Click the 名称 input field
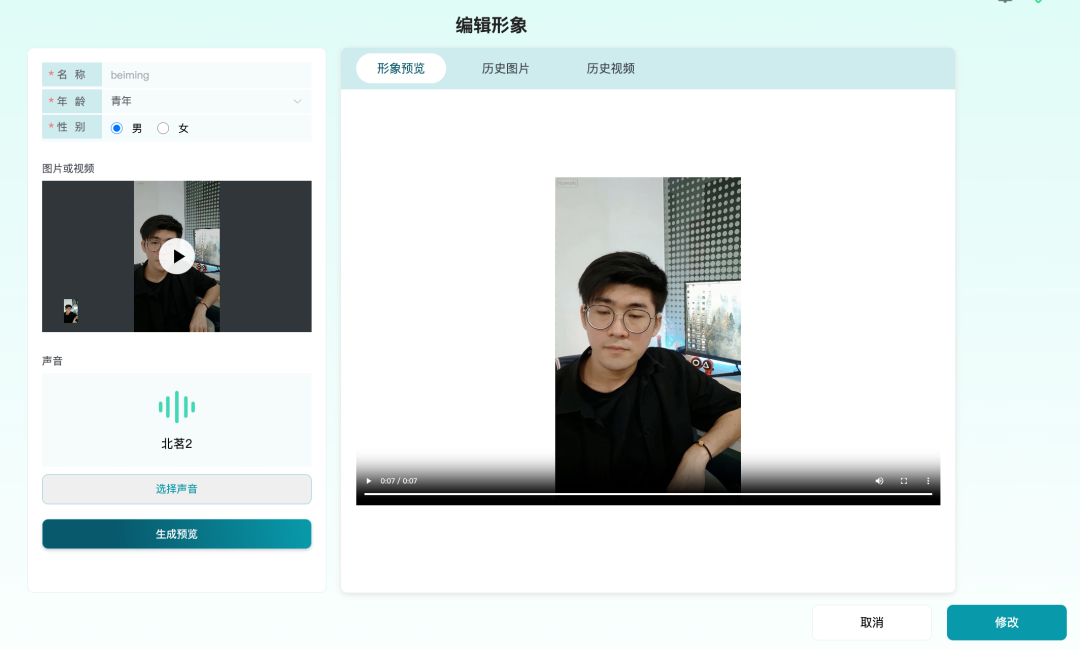The width and height of the screenshot is (1080, 650). tap(205, 75)
